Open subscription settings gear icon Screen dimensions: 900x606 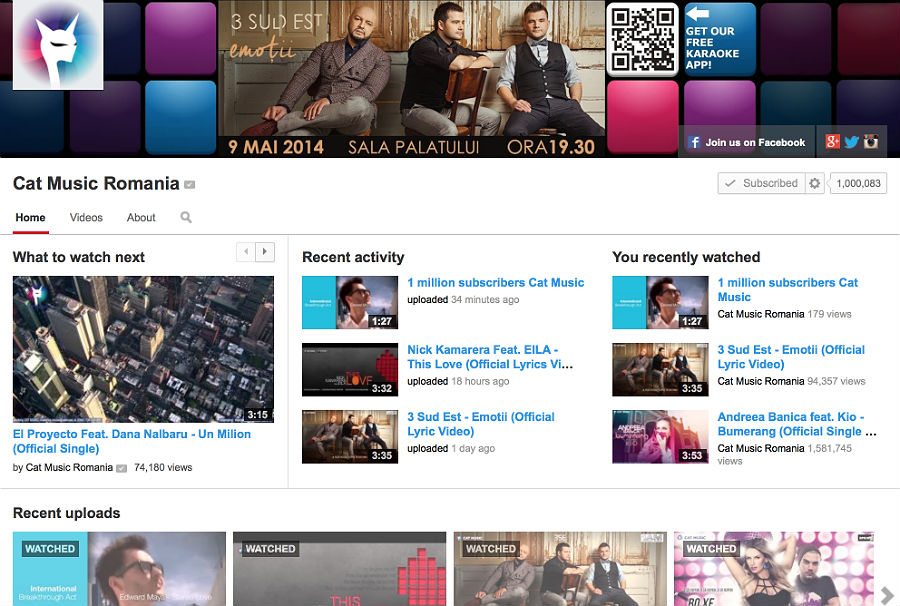click(x=814, y=183)
